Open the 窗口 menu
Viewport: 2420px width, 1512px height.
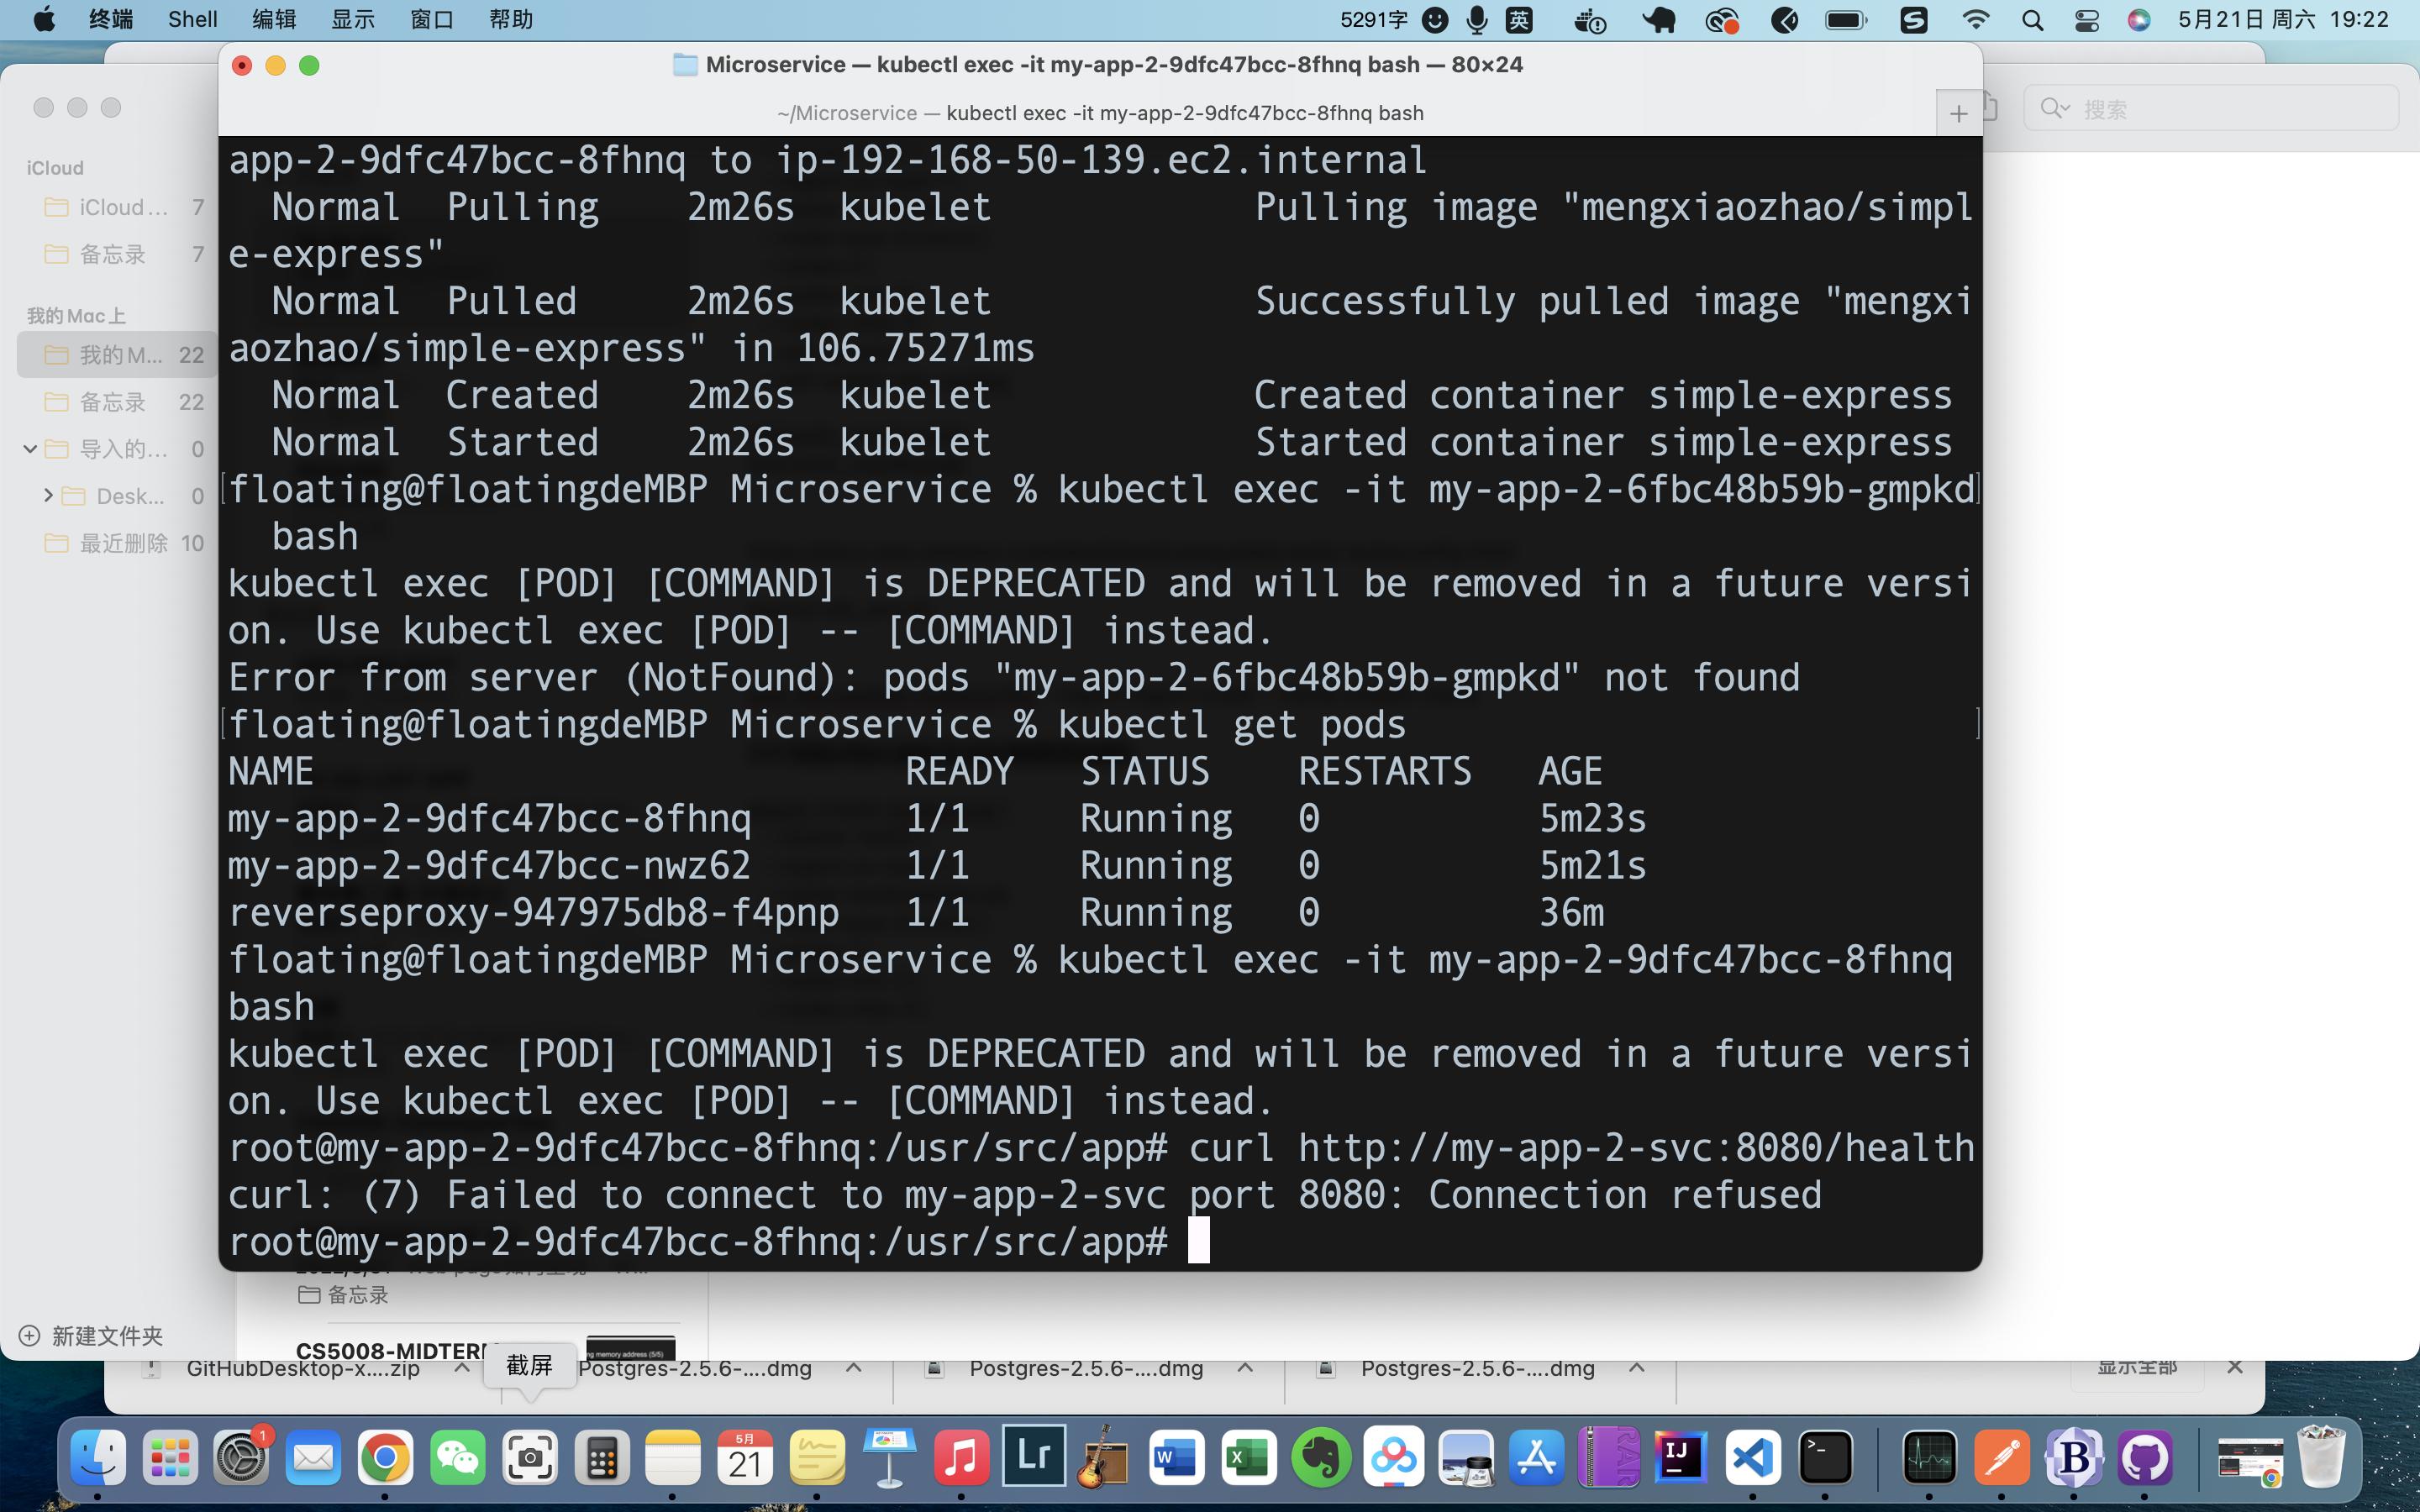click(x=432, y=19)
